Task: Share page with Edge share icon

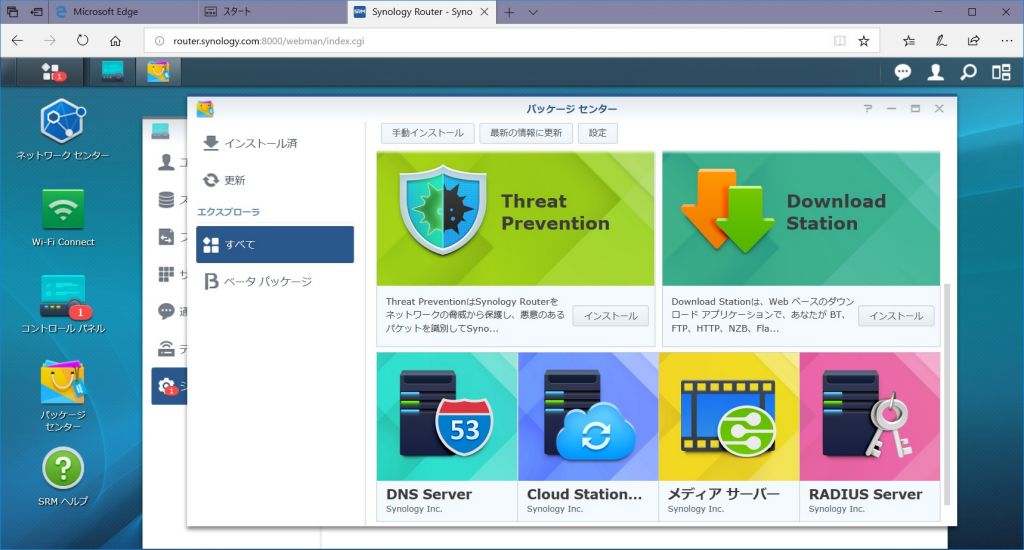Action: (974, 40)
